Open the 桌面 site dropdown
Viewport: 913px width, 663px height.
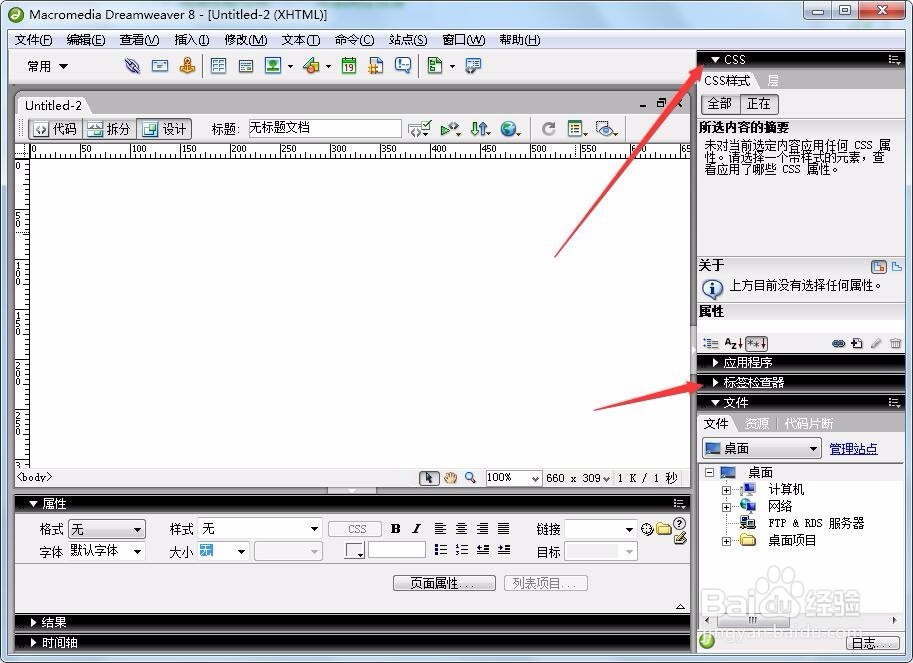click(762, 449)
